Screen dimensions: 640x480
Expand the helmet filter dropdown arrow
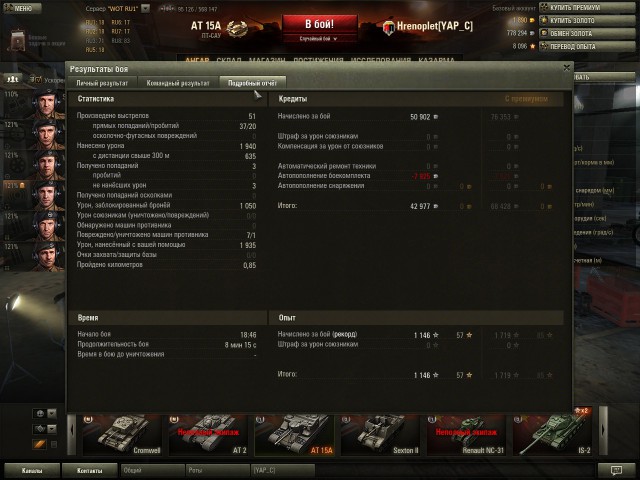click(52, 413)
